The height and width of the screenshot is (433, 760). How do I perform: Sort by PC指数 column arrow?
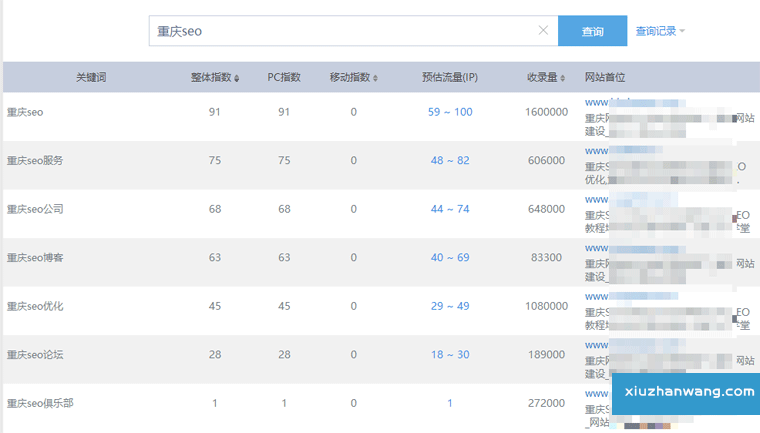tap(304, 78)
